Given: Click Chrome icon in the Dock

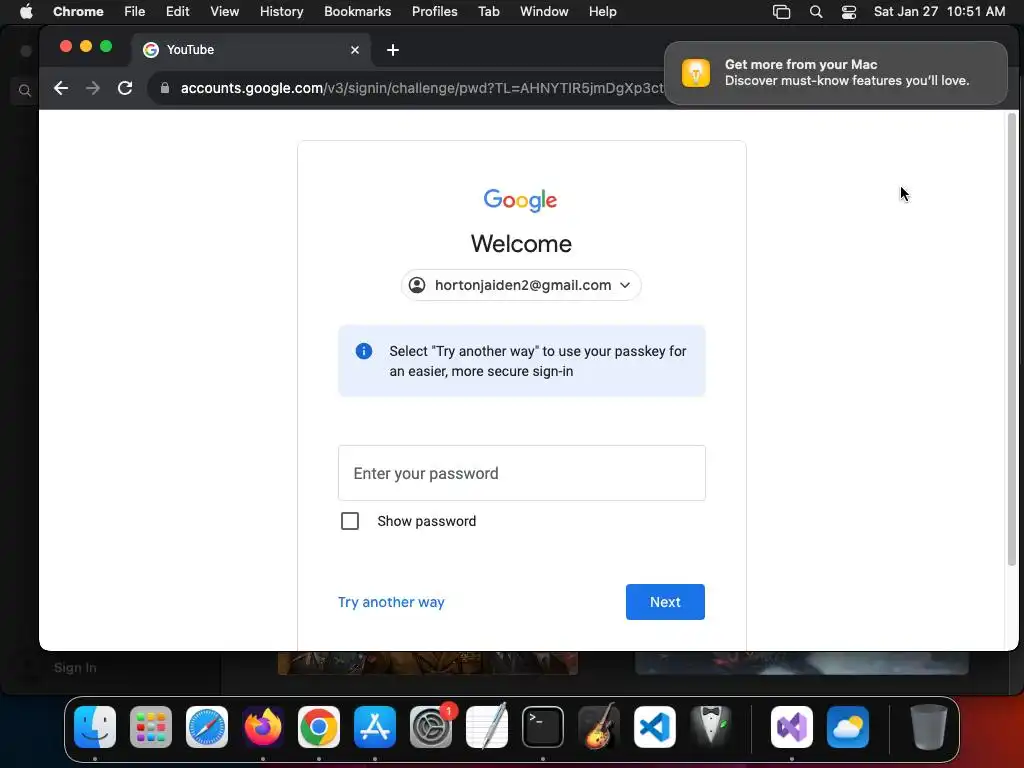Looking at the screenshot, I should [319, 727].
